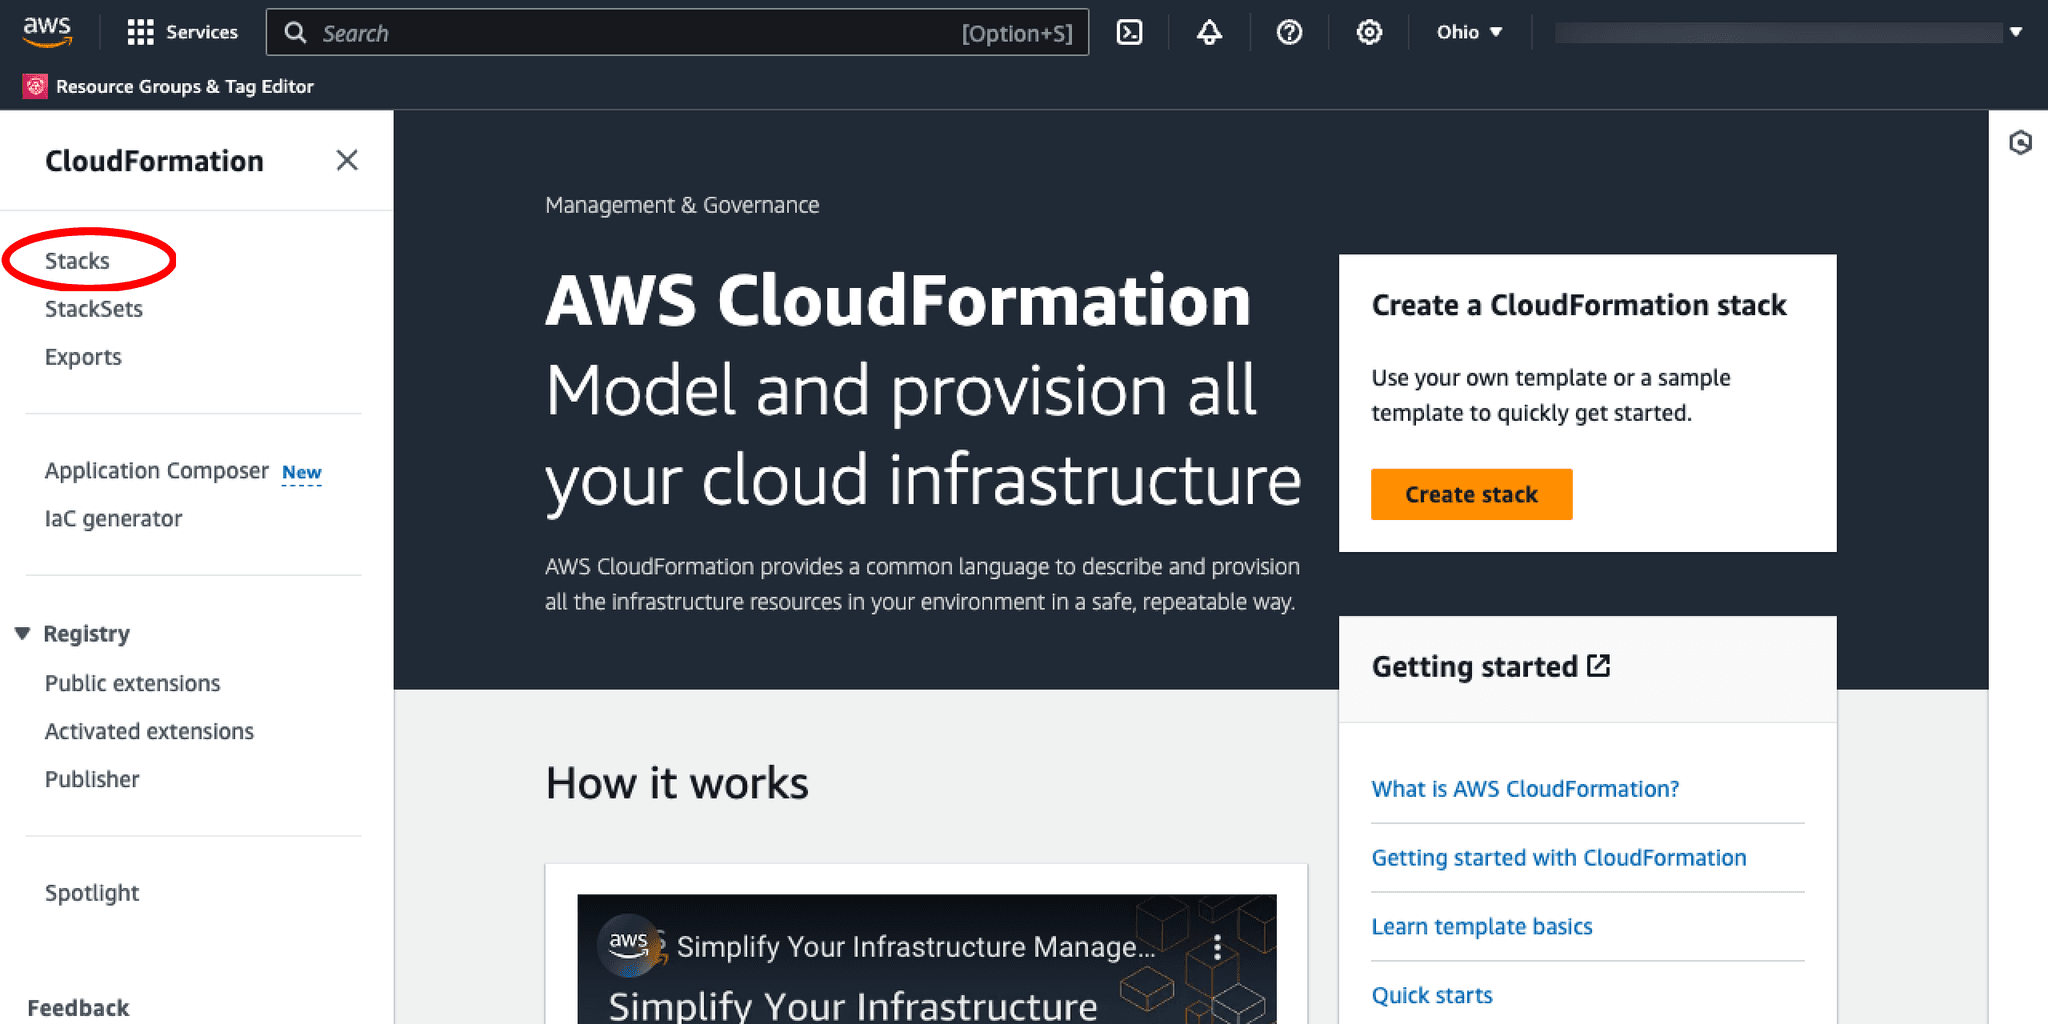Click the 'How it works' heading

pyautogui.click(x=677, y=783)
